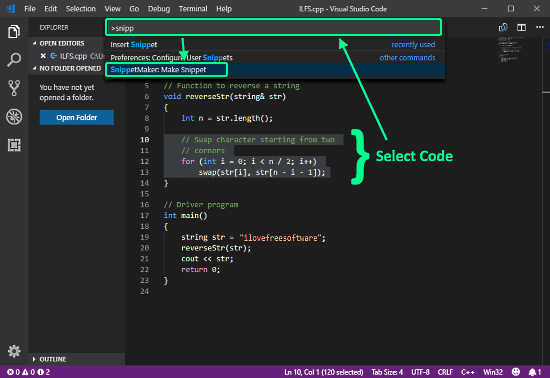Close ILFS.cpp in Open Editors

coord(43,56)
